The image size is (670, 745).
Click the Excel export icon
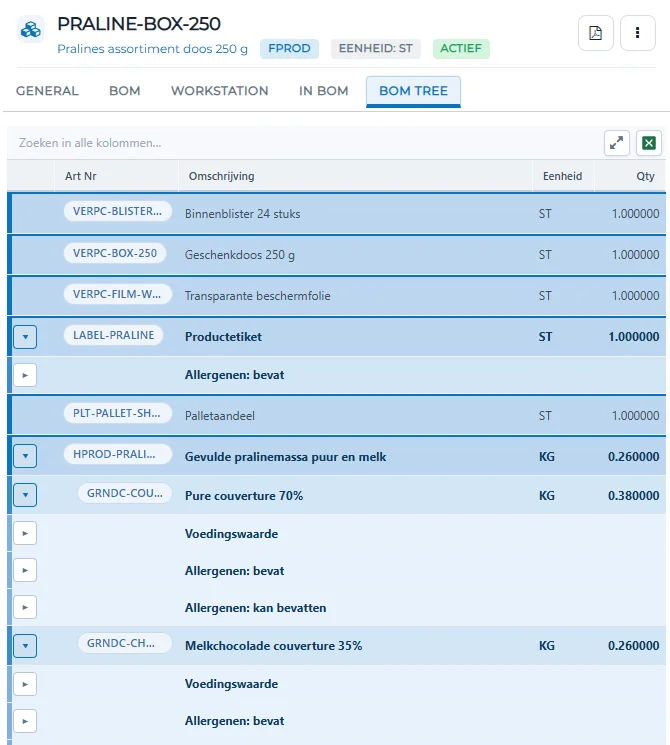(649, 143)
